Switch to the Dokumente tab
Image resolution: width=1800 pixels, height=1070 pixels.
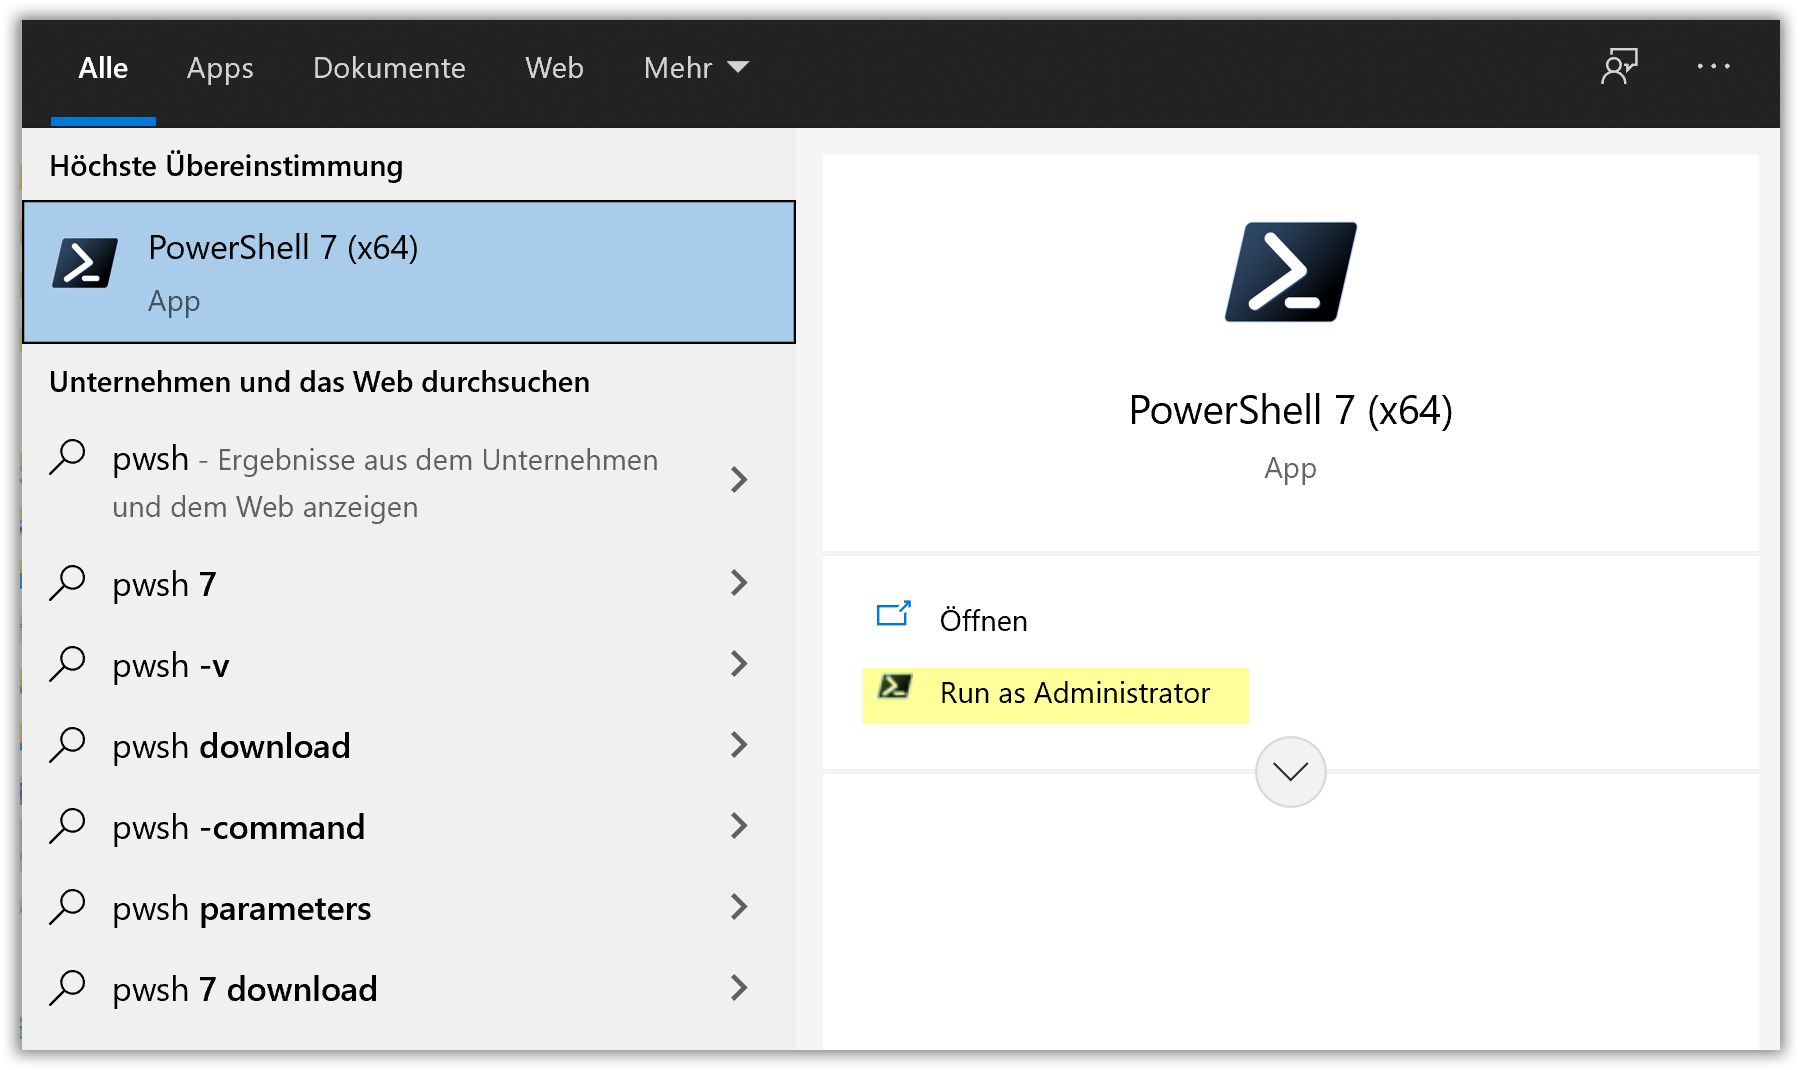(x=389, y=68)
